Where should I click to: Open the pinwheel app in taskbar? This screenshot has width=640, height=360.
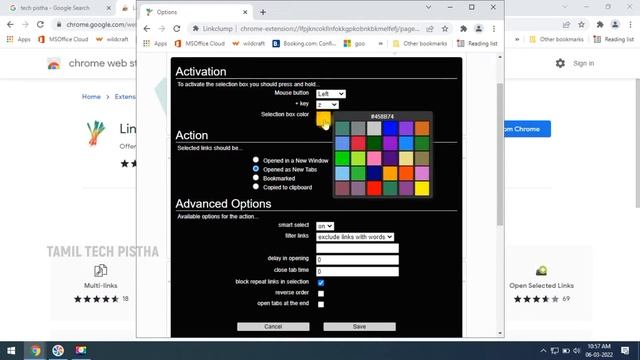pyautogui.click(x=58, y=351)
